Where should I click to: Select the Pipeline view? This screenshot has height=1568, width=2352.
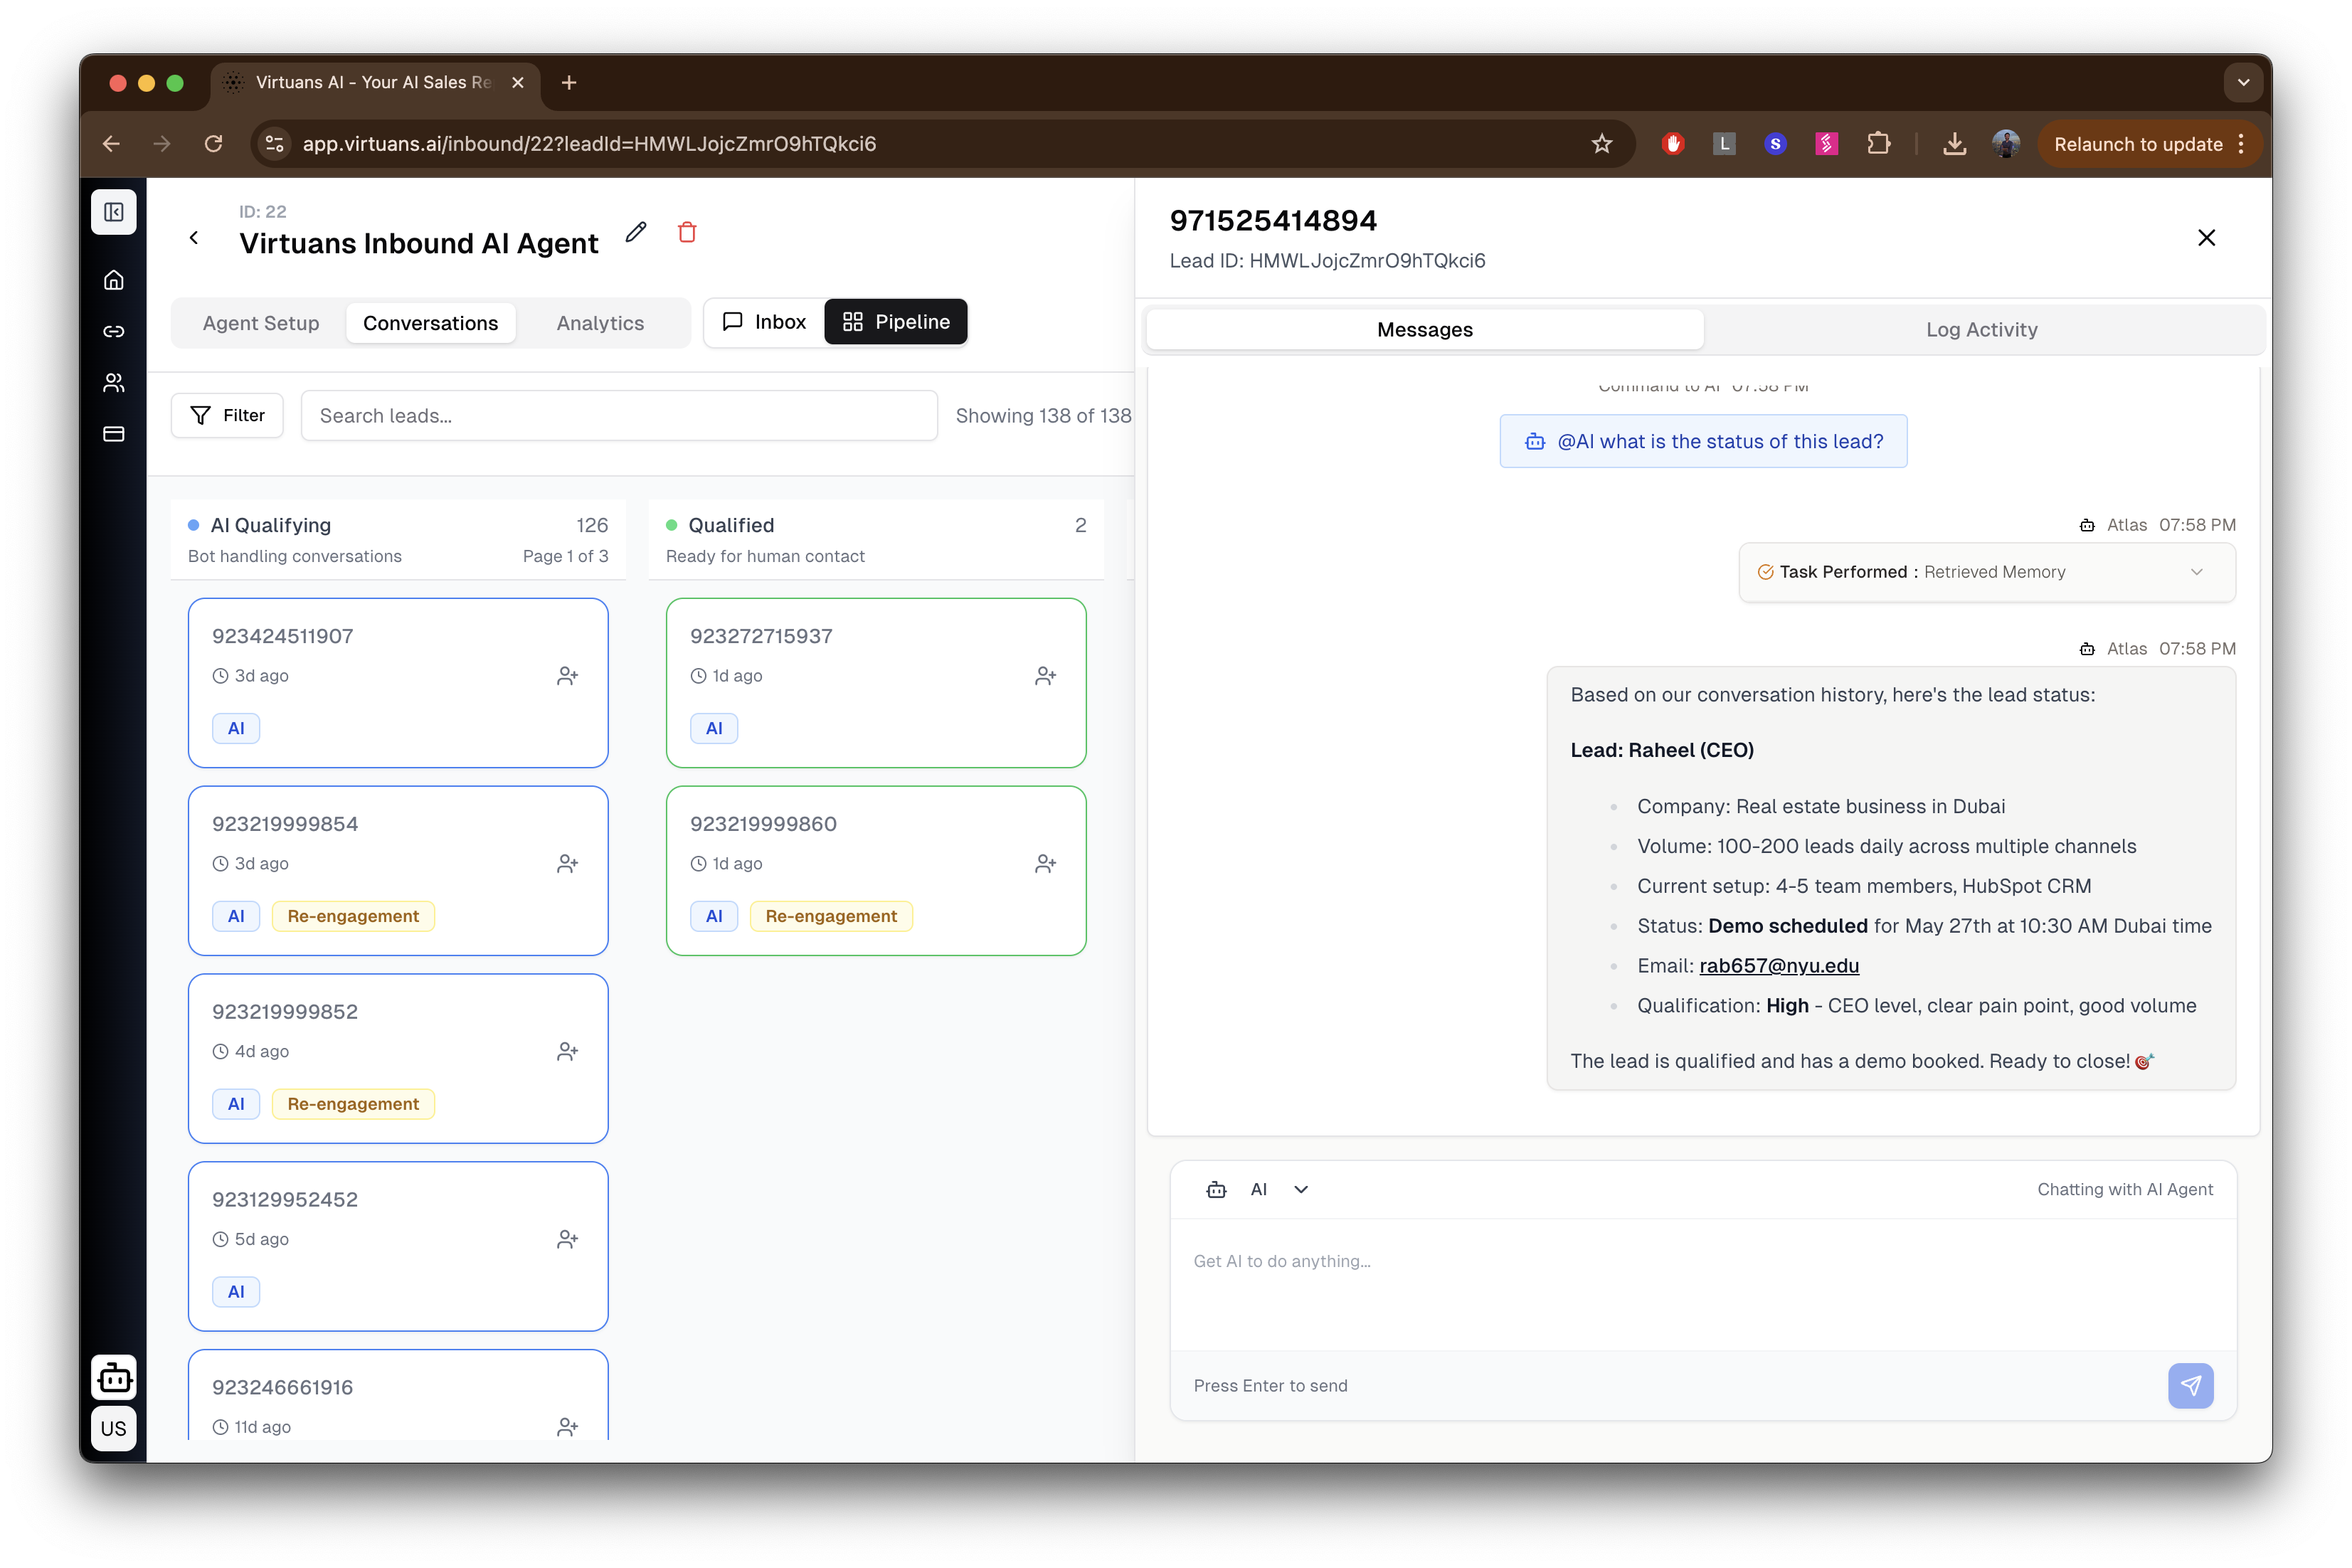coord(896,322)
